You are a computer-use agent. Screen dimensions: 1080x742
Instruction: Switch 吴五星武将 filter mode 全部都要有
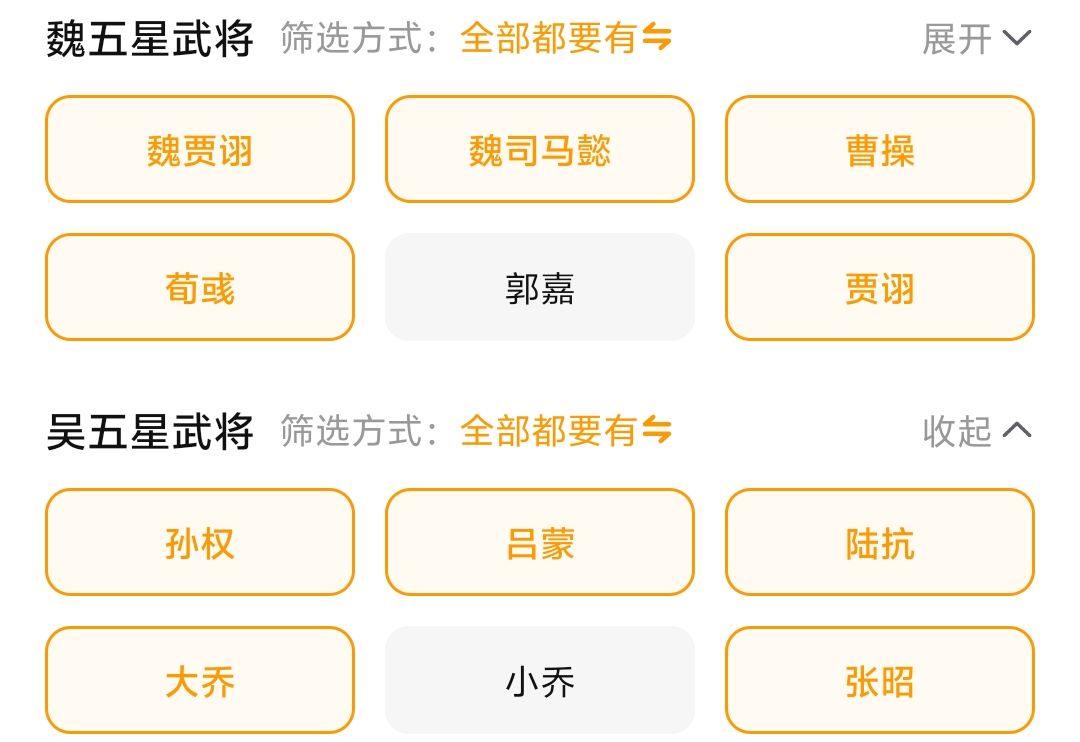pyautogui.click(x=548, y=431)
